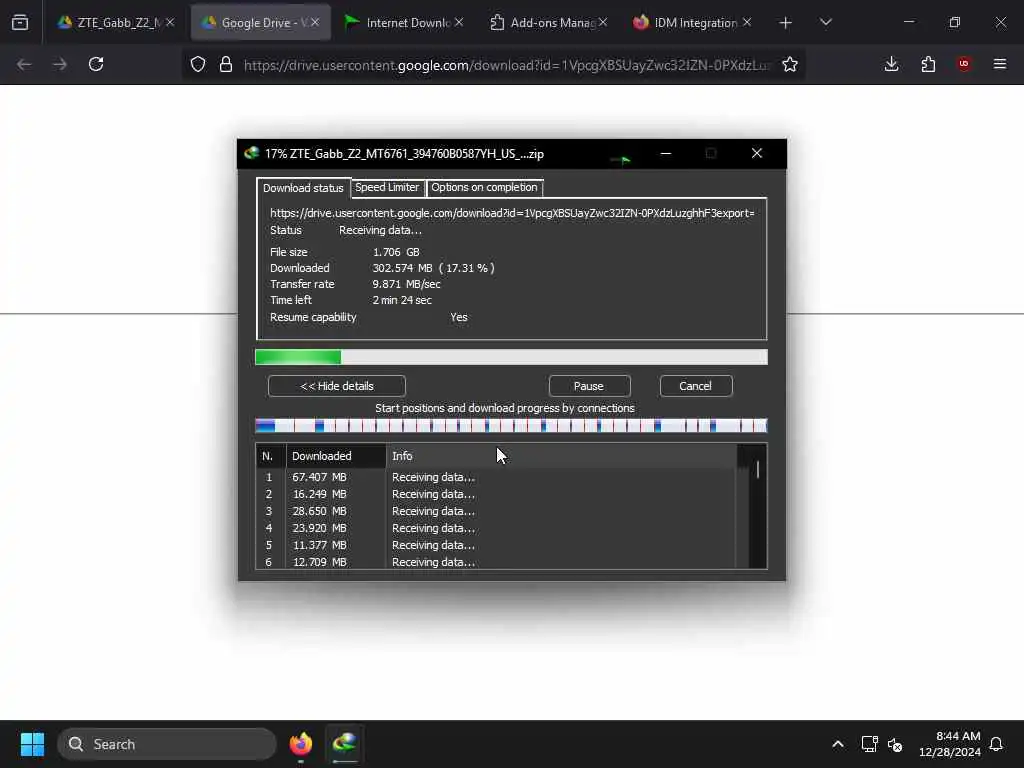Open uBlock Origin extension icon
Screen dimensions: 1024x768
(964, 64)
